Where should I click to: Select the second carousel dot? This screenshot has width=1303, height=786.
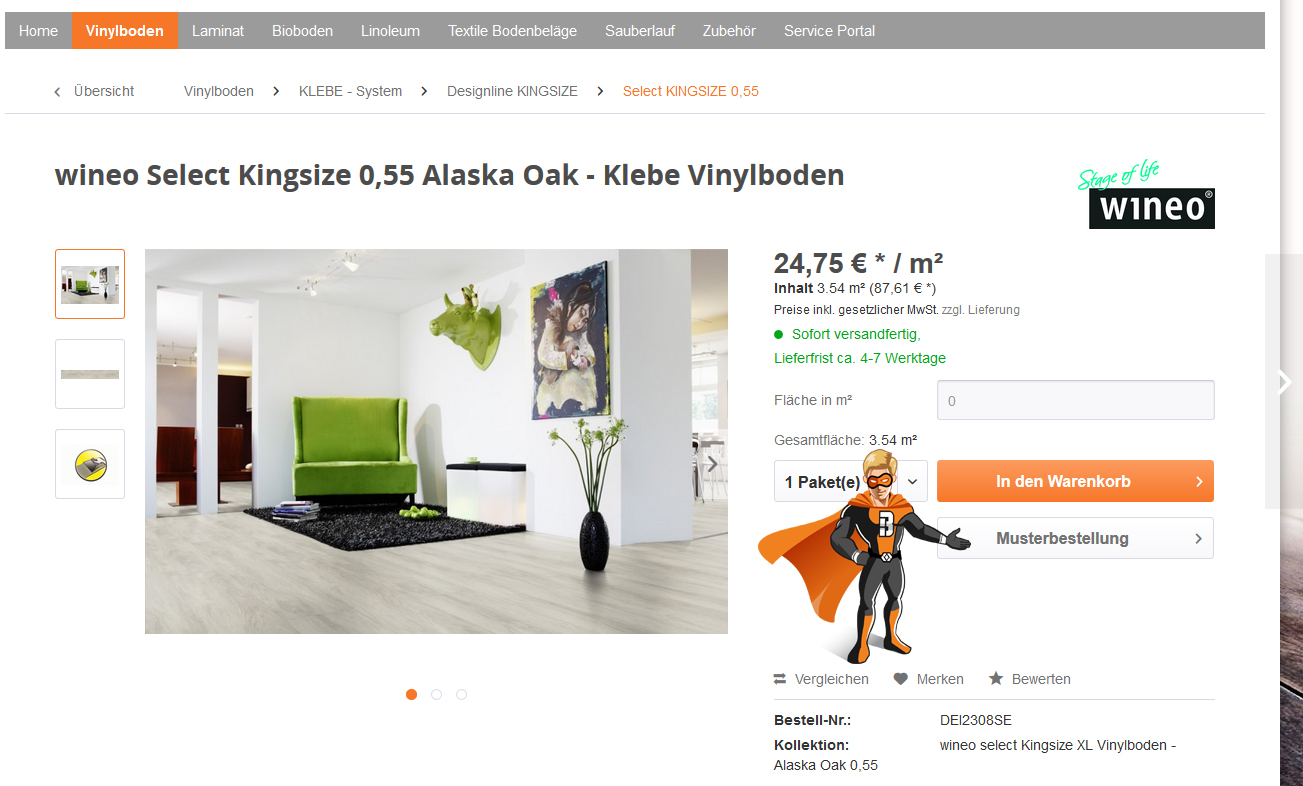click(x=436, y=694)
